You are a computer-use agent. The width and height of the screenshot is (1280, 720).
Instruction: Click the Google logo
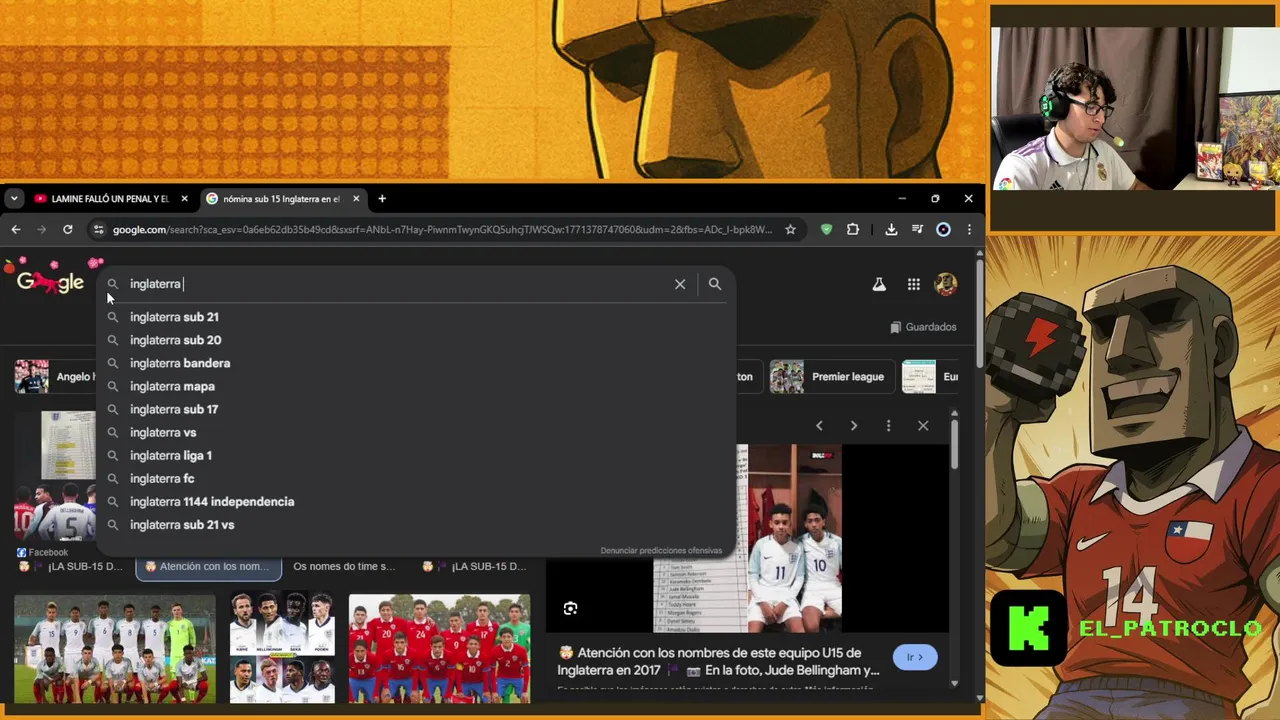(50, 283)
